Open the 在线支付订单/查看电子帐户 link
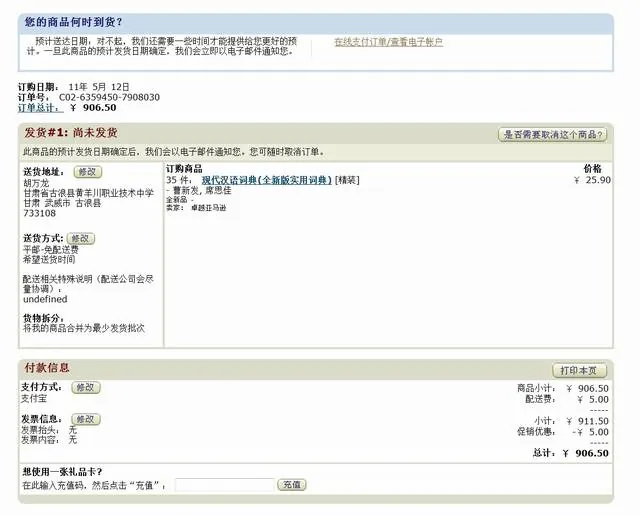Screen dimensions: 640x516 point(388,42)
